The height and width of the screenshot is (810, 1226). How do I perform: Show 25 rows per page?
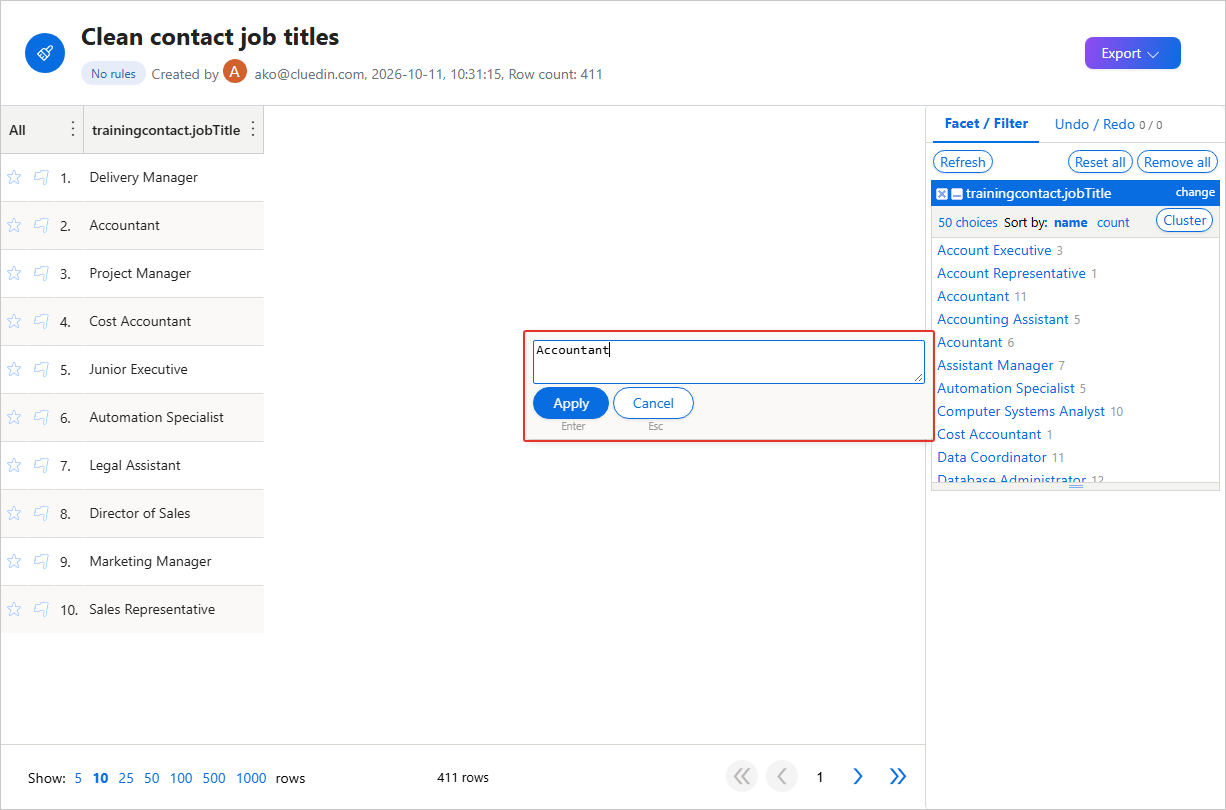click(126, 778)
